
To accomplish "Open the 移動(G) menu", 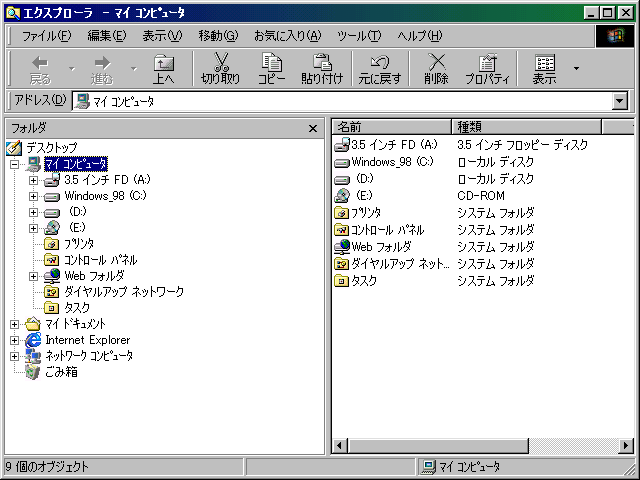I will [x=218, y=36].
